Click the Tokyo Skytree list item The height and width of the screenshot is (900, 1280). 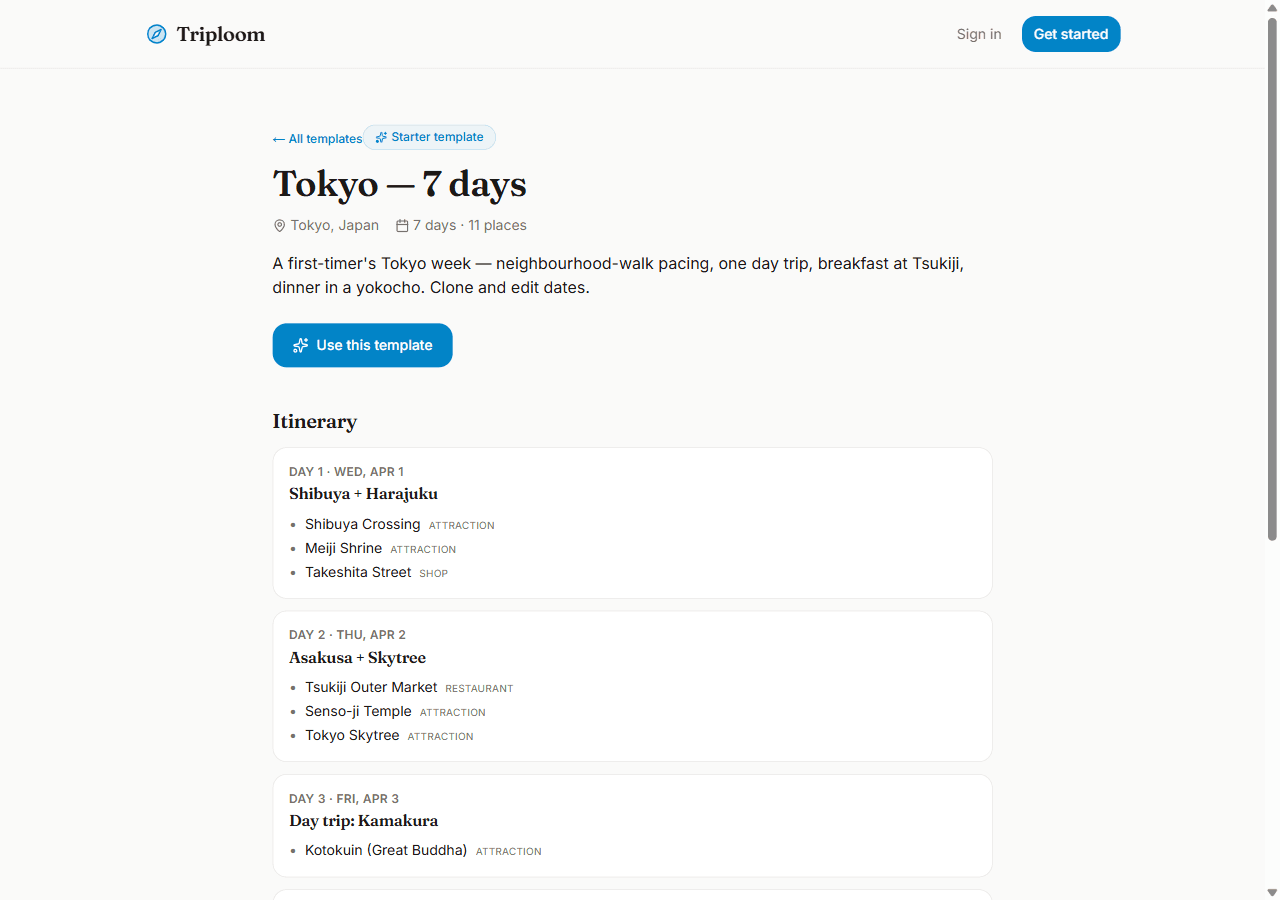(x=352, y=736)
